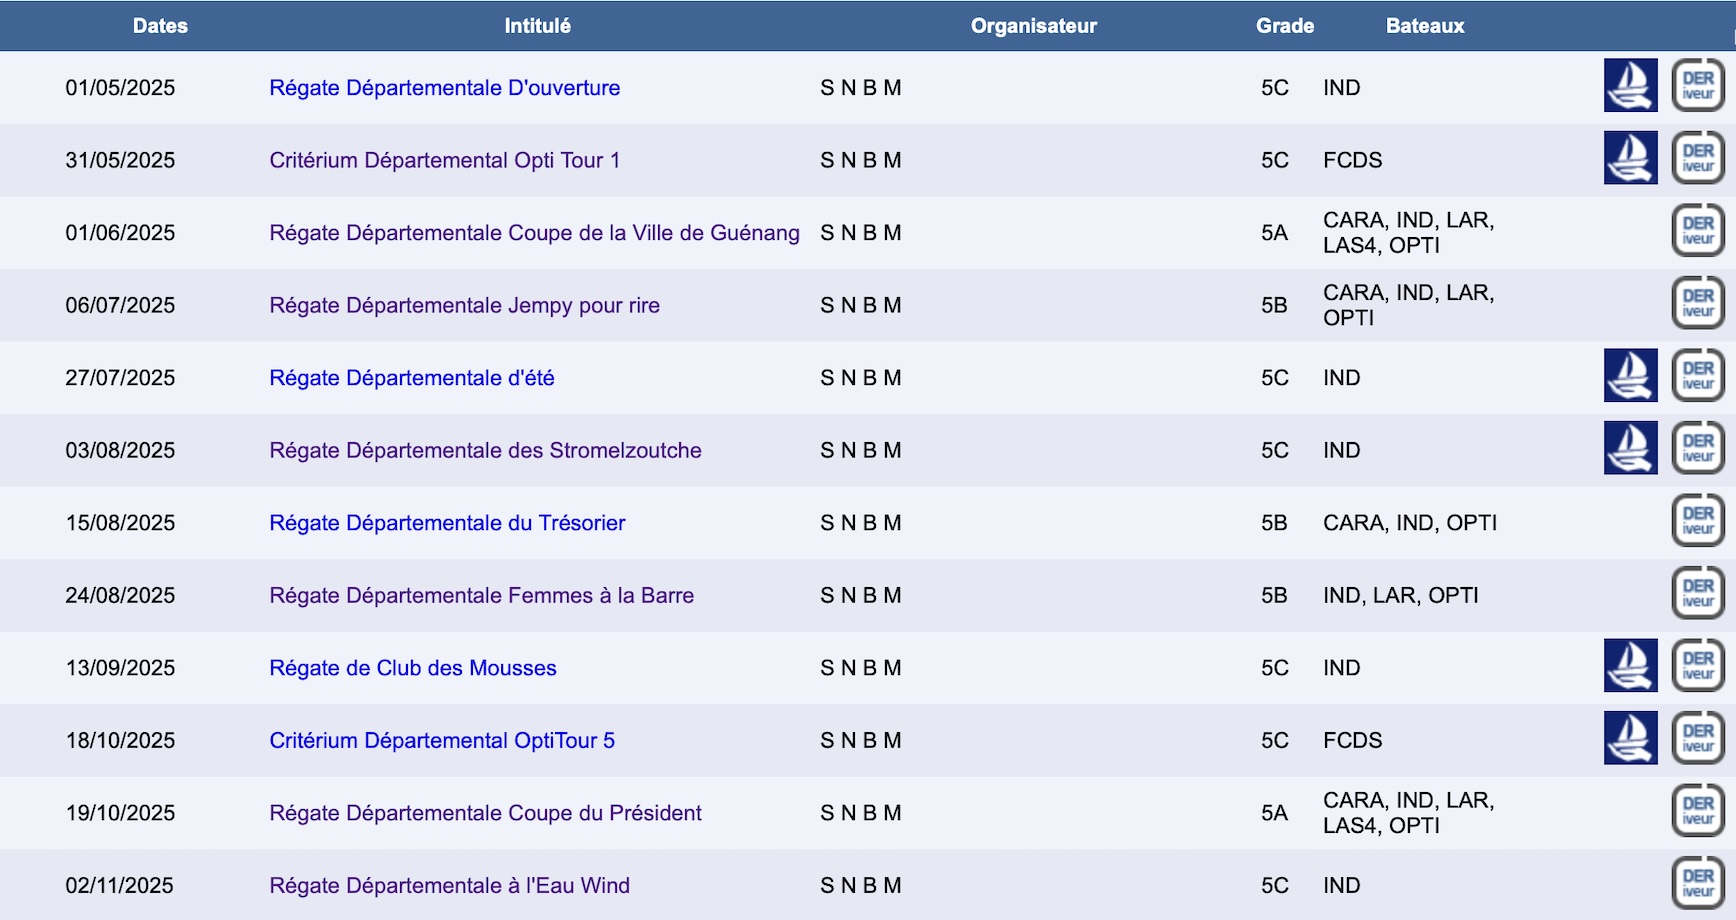Open DERiveur icon for à l'Eau Wind row

coord(1698,883)
